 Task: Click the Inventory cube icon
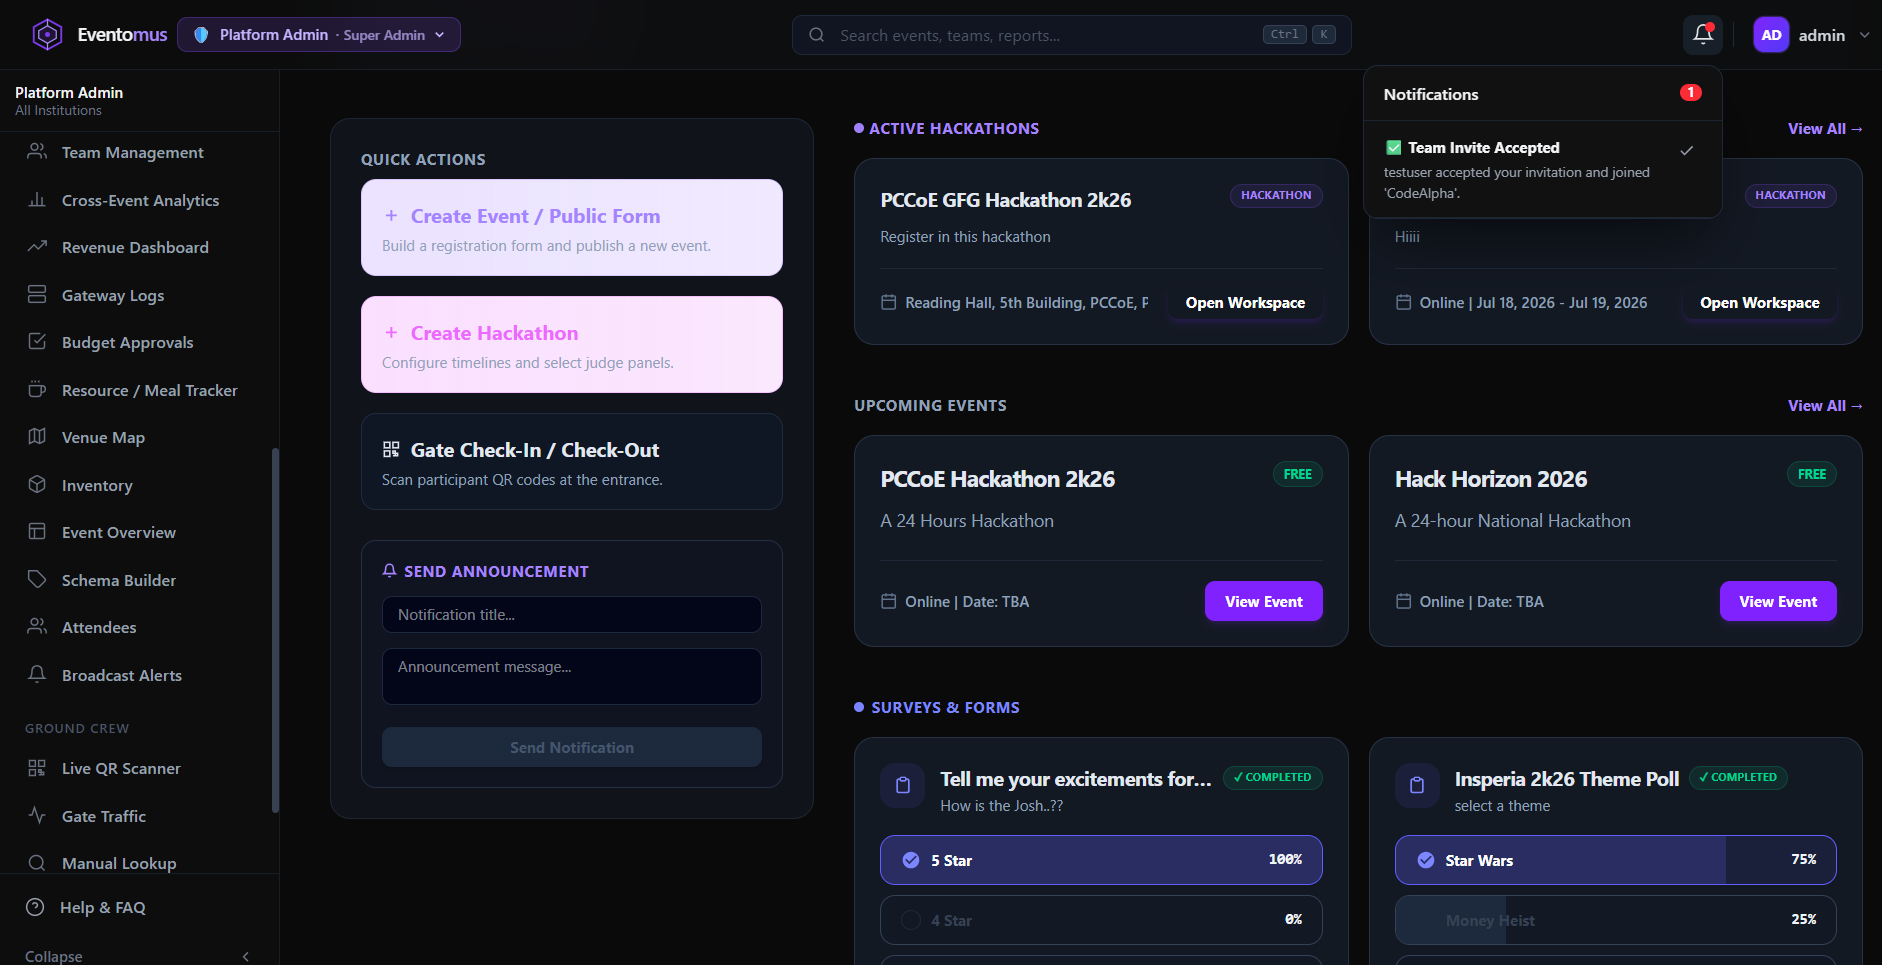37,485
